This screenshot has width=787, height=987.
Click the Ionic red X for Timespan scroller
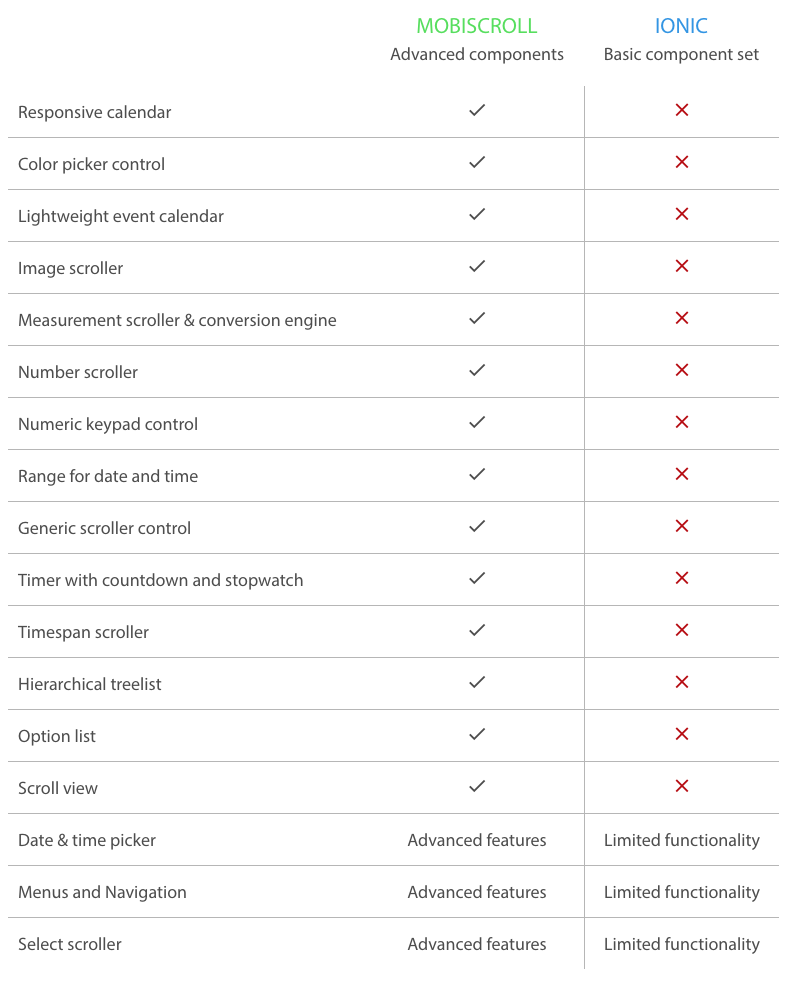pos(682,630)
